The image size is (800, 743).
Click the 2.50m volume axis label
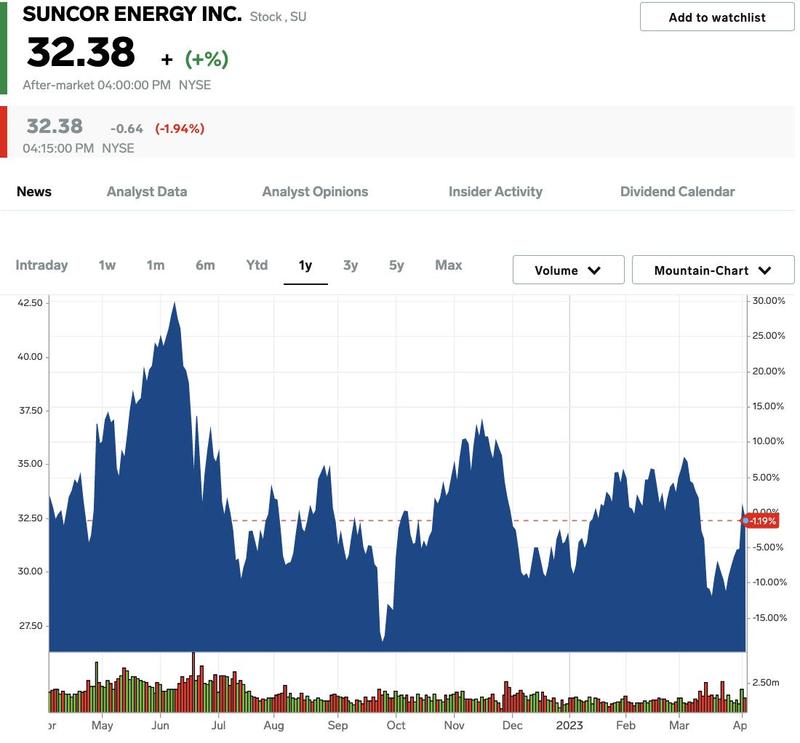tap(766, 682)
